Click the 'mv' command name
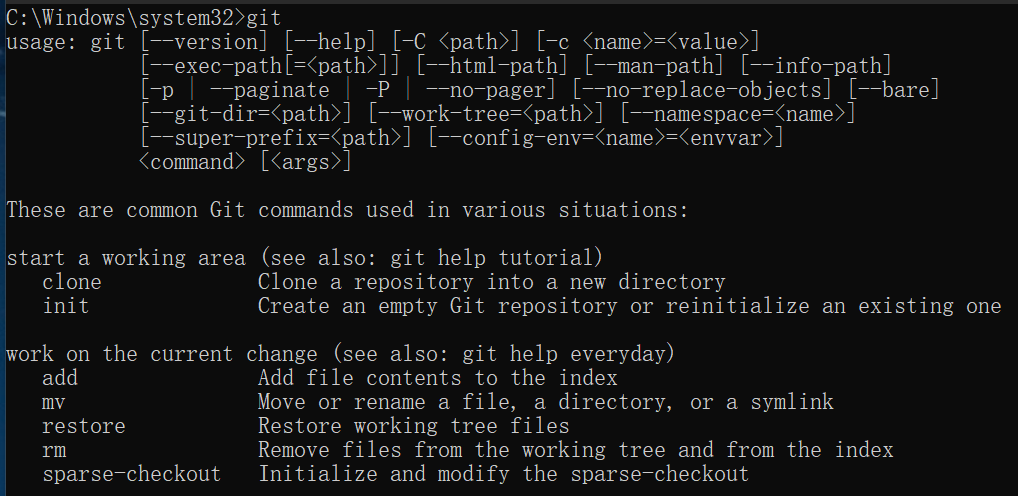This screenshot has width=1018, height=496. click(54, 402)
